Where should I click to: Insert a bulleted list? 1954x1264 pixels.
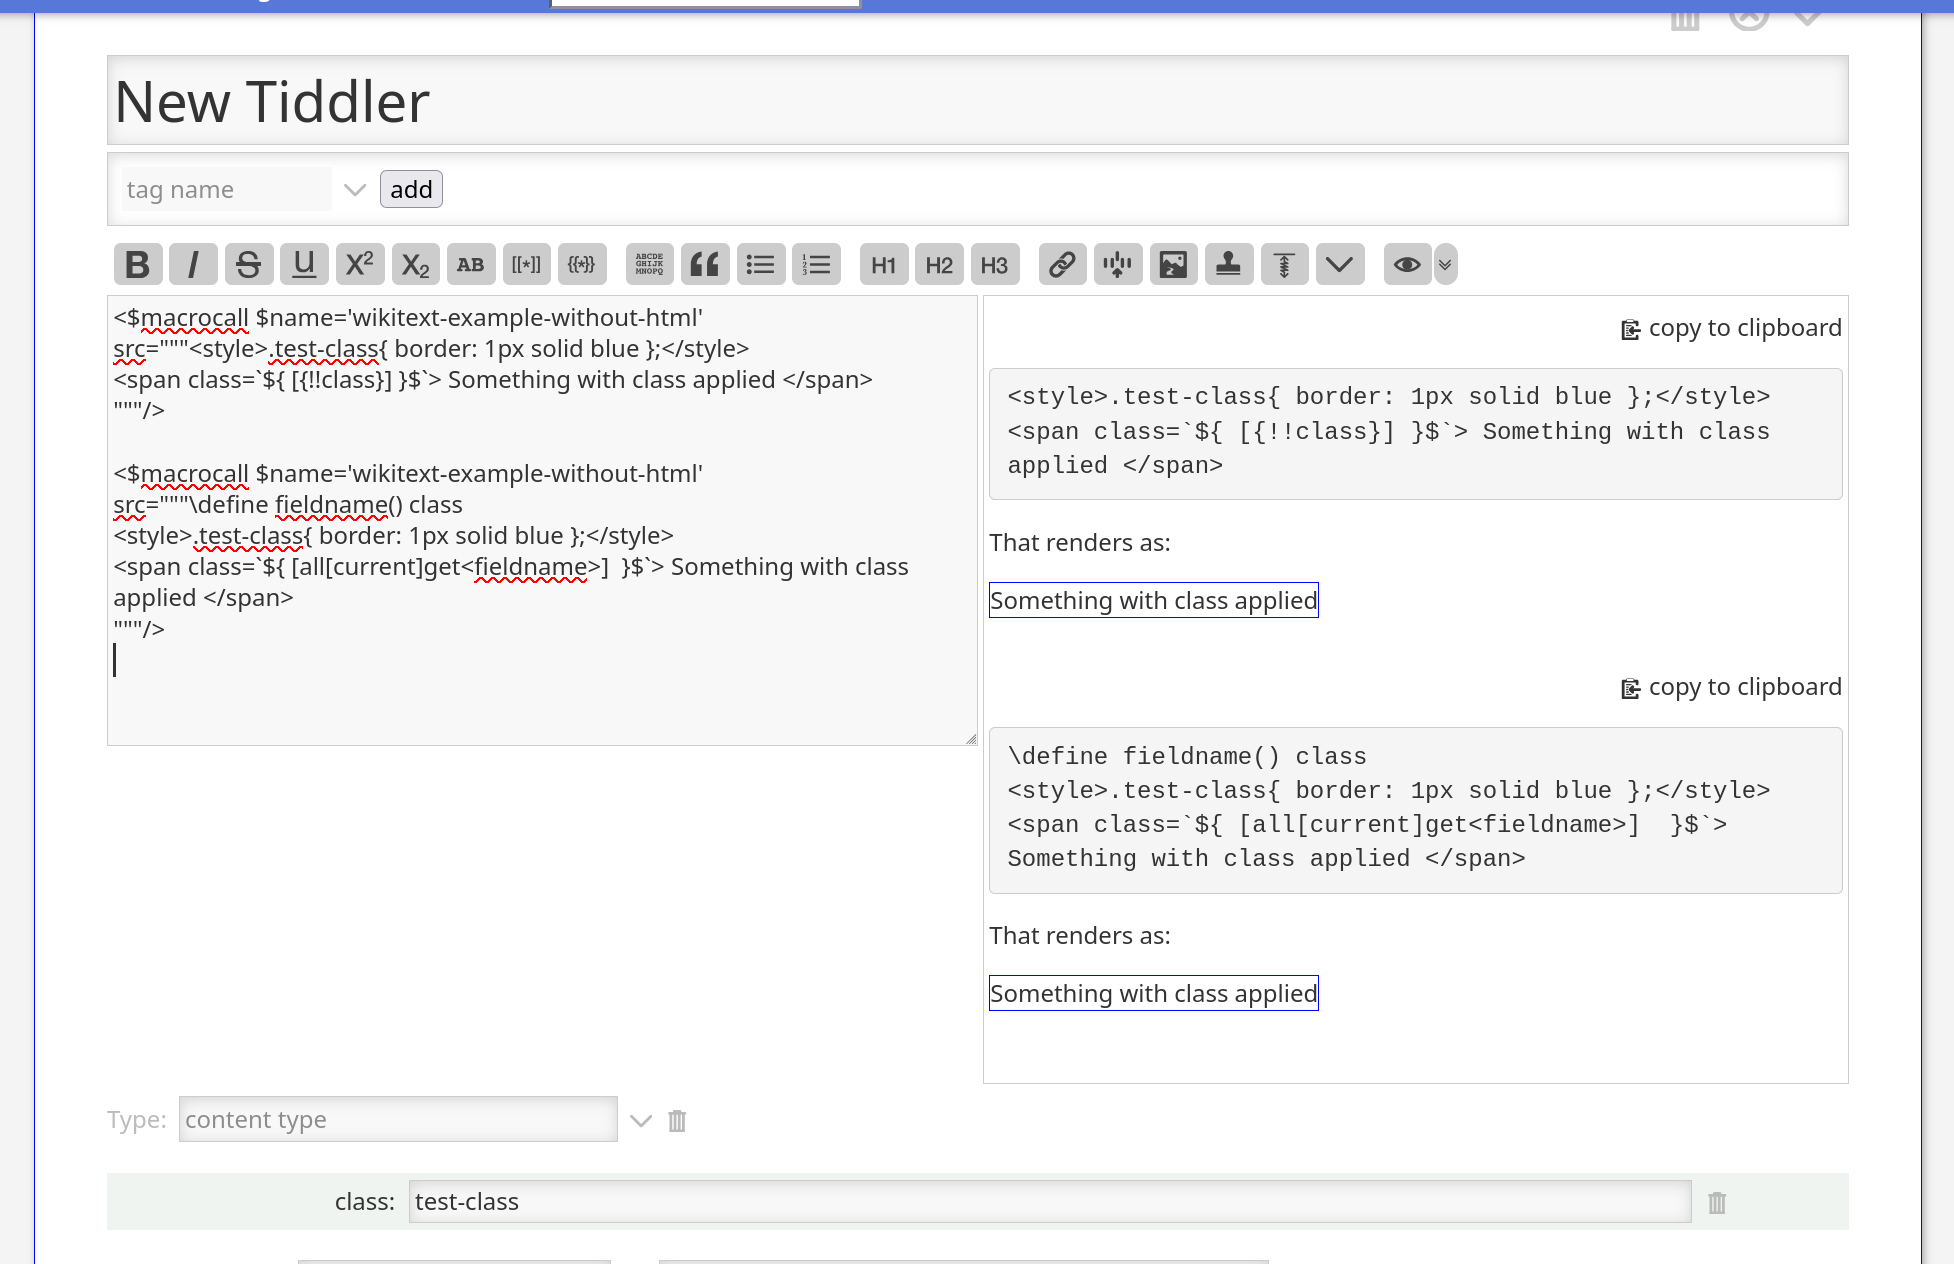[x=760, y=265]
